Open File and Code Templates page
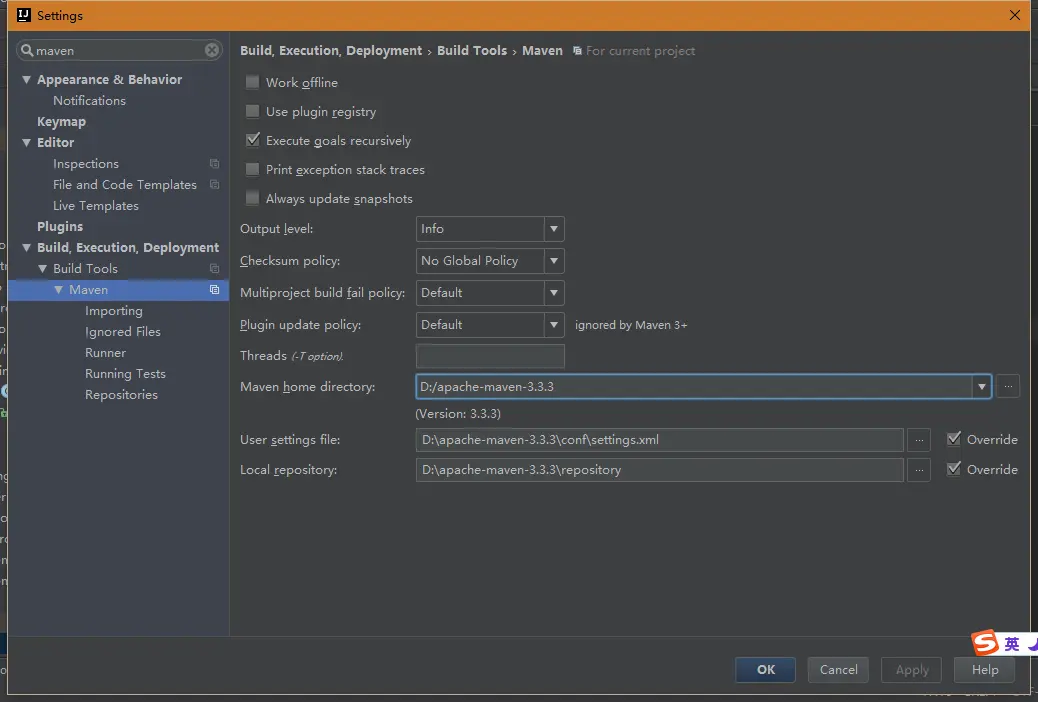This screenshot has height=702, width=1038. [x=124, y=185]
